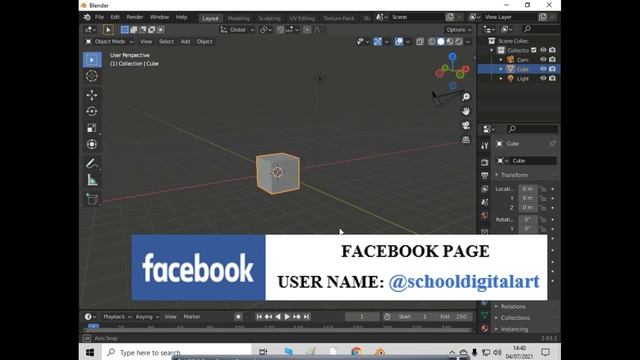Toggle X-ray display in viewport header
The height and width of the screenshot is (360, 640).
[420, 42]
